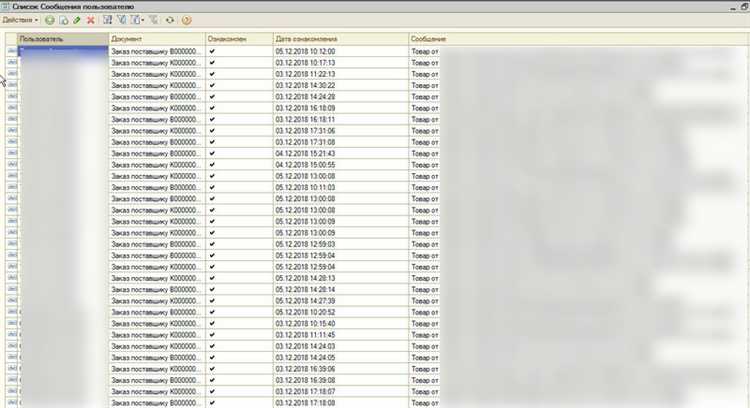Click row icon for 03.12.2018 11:11:45 entry
750x408 pixels.
12,335
